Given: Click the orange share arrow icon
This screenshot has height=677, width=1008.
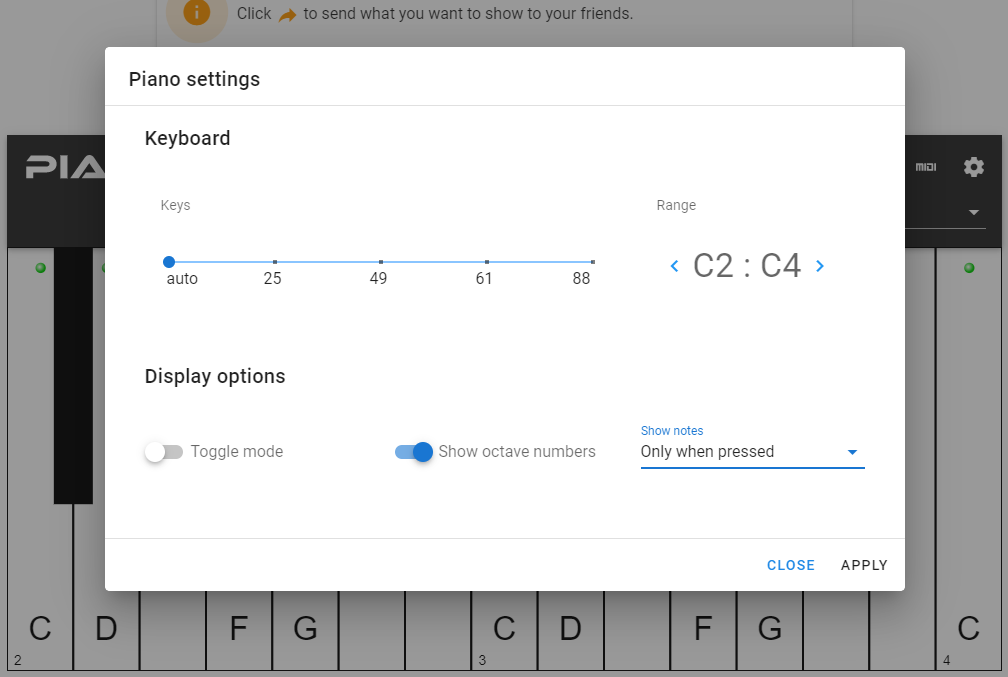Looking at the screenshot, I should coord(287,15).
